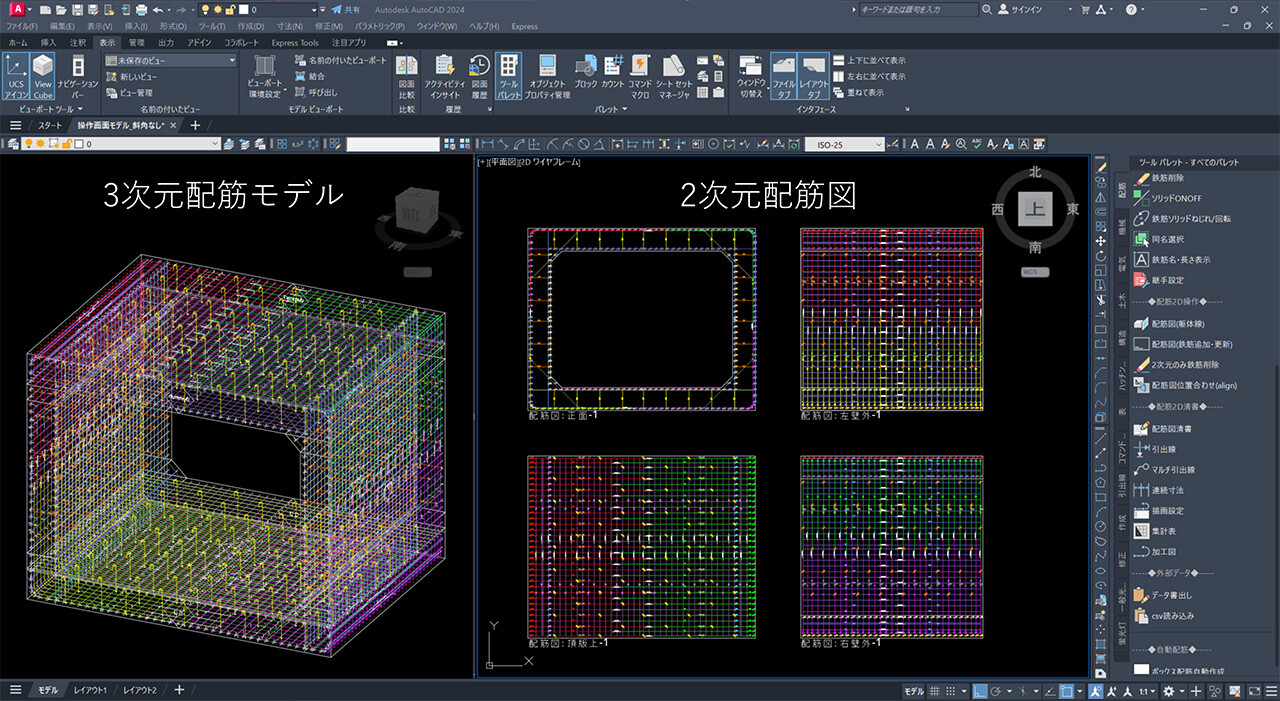Click the keyword search input field

pyautogui.click(x=917, y=9)
